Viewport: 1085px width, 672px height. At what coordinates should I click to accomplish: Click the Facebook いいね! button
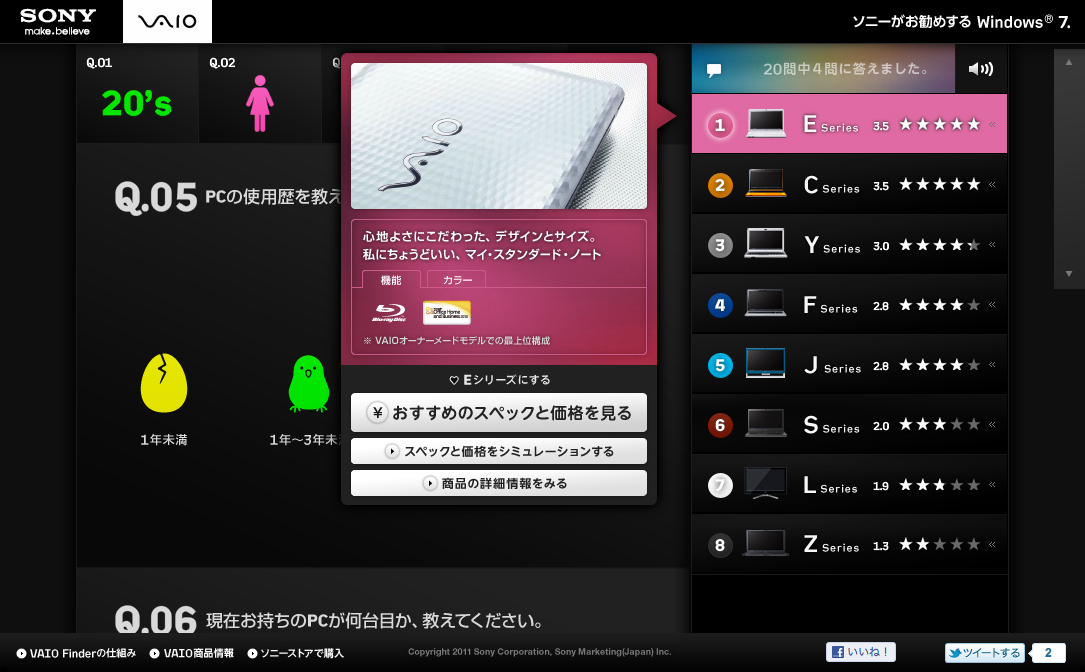click(860, 652)
